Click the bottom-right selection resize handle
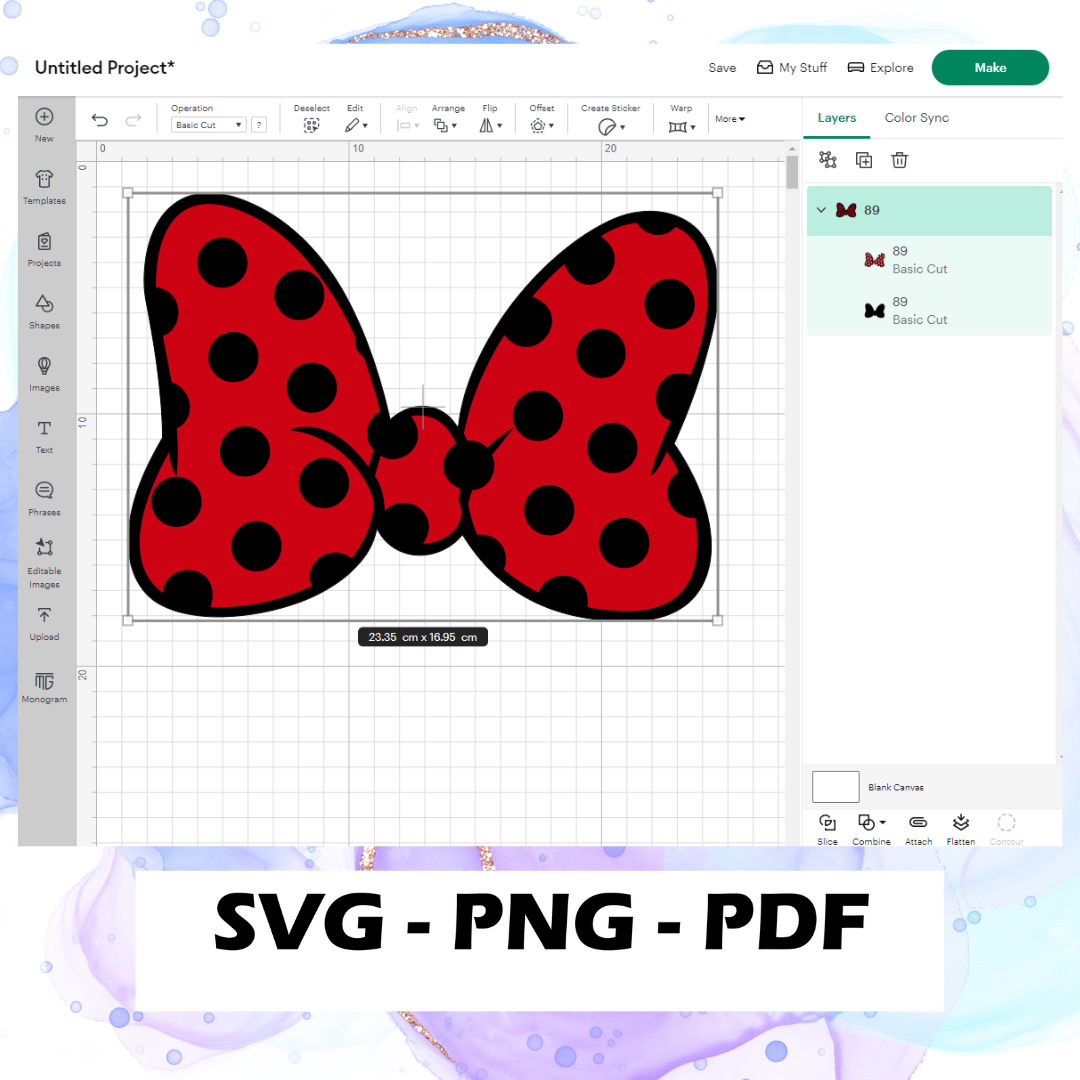This screenshot has height=1080, width=1080. [718, 620]
